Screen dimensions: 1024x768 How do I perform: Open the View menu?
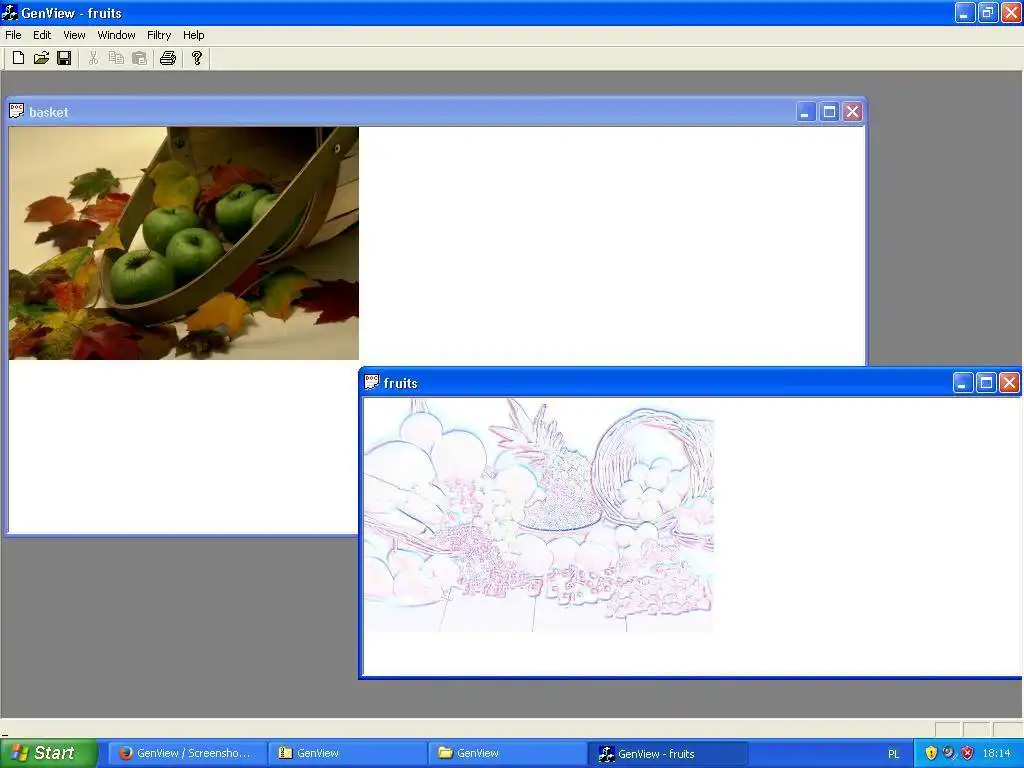coord(74,35)
